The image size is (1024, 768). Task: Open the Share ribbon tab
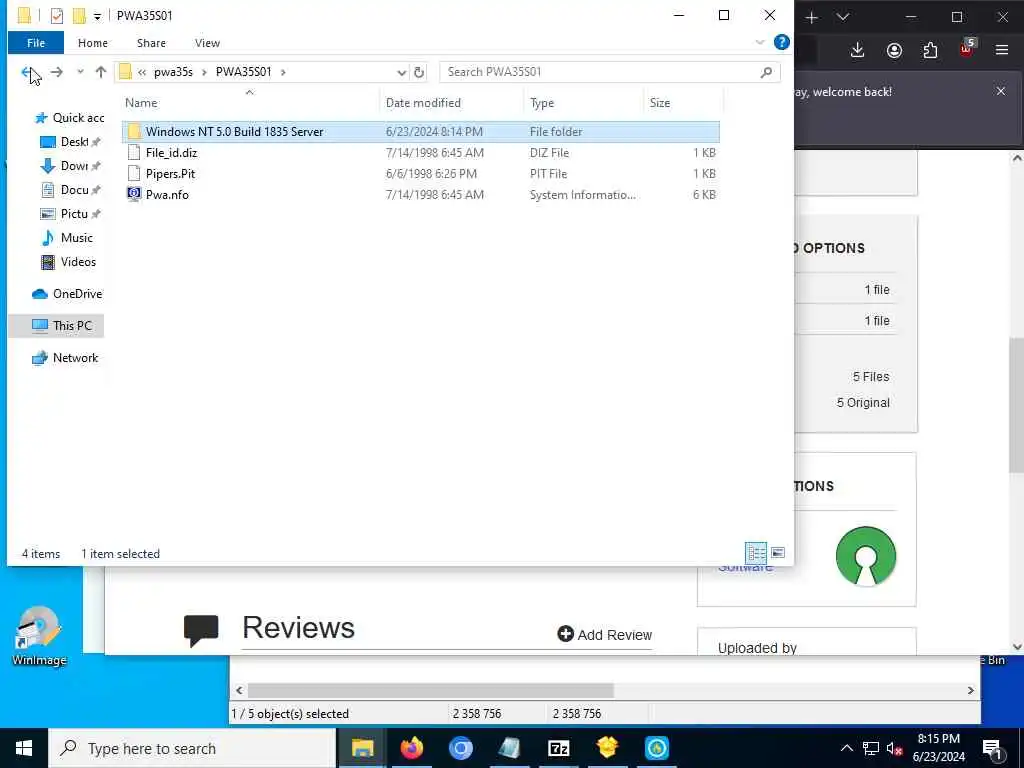151,43
